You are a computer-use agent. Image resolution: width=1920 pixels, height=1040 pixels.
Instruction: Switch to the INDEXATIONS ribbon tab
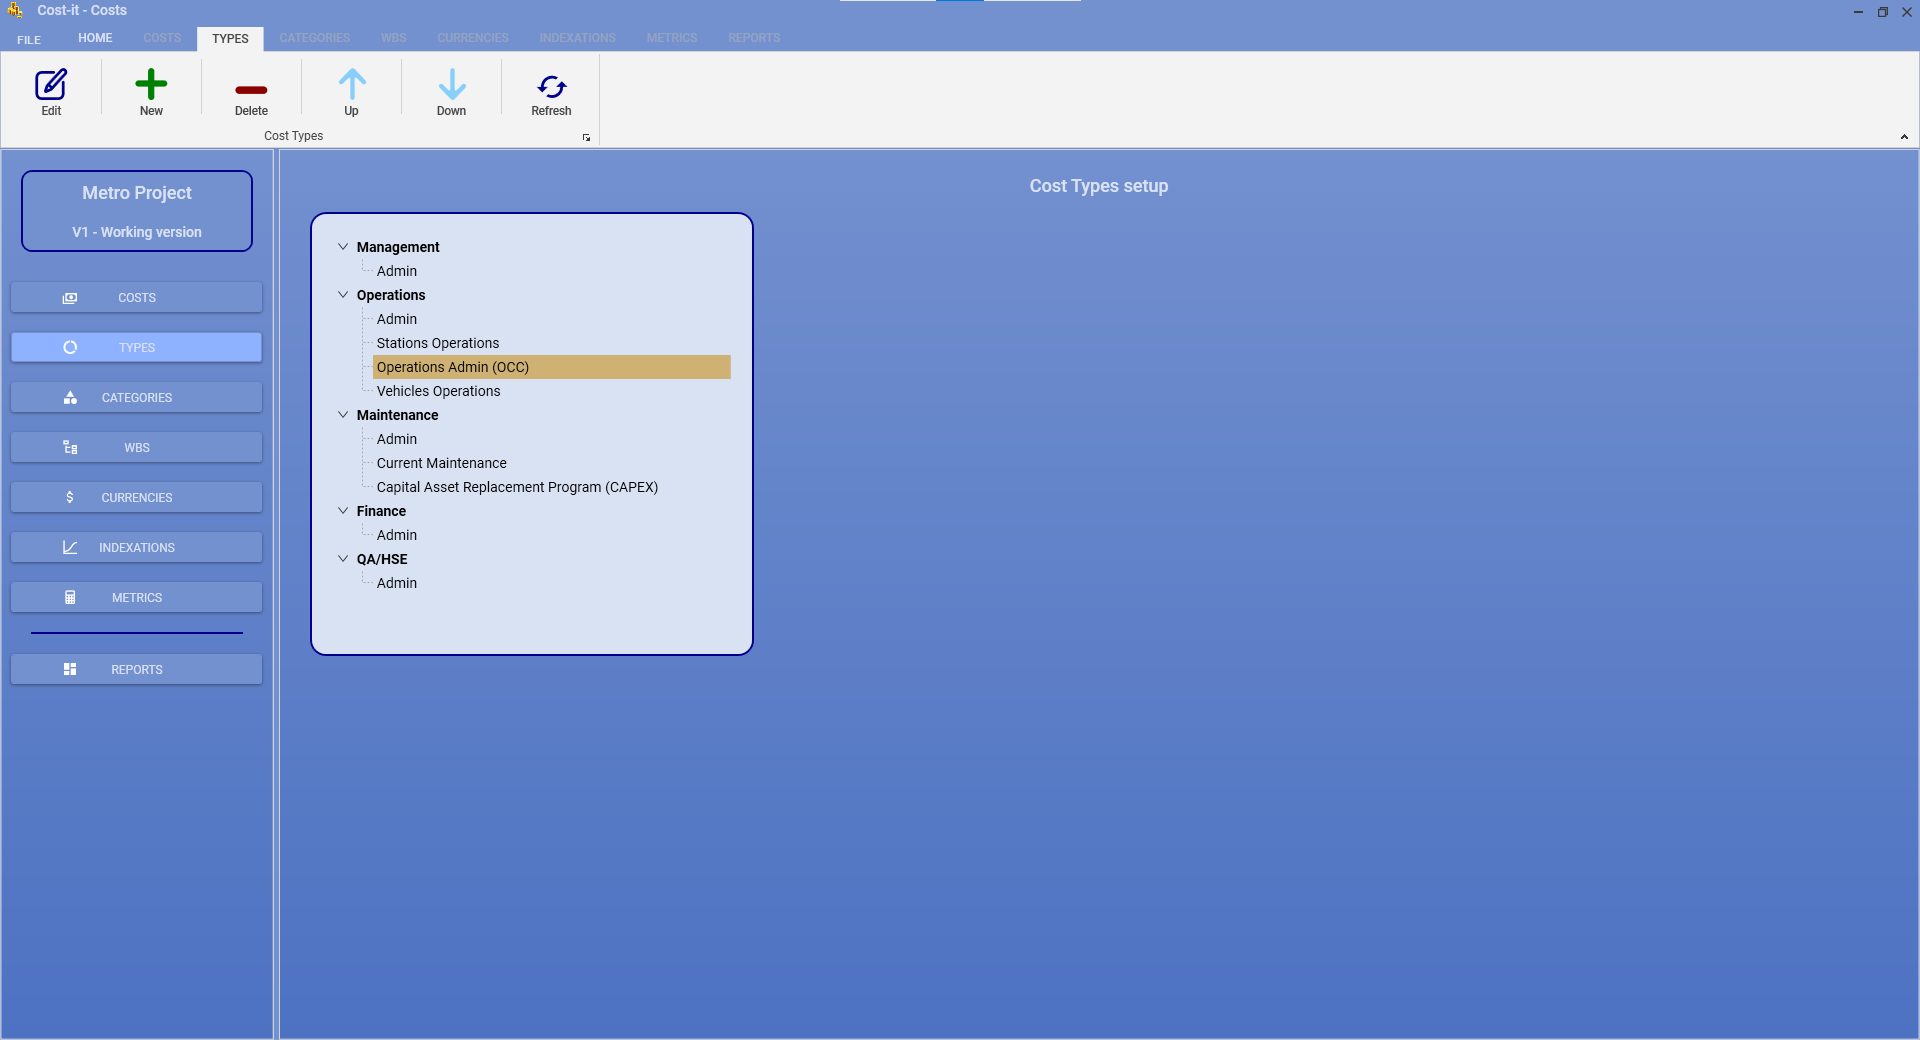click(578, 38)
